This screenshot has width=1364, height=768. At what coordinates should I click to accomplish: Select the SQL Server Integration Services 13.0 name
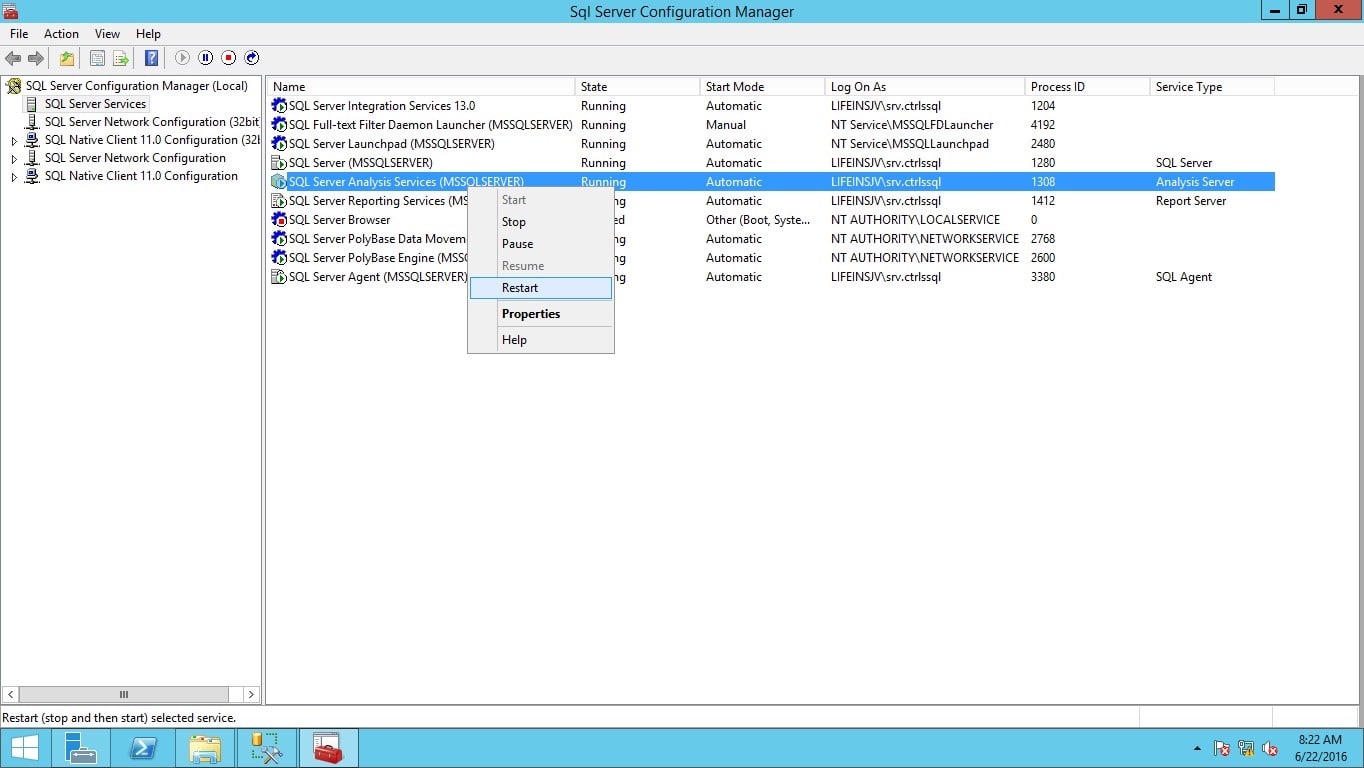pyautogui.click(x=381, y=106)
